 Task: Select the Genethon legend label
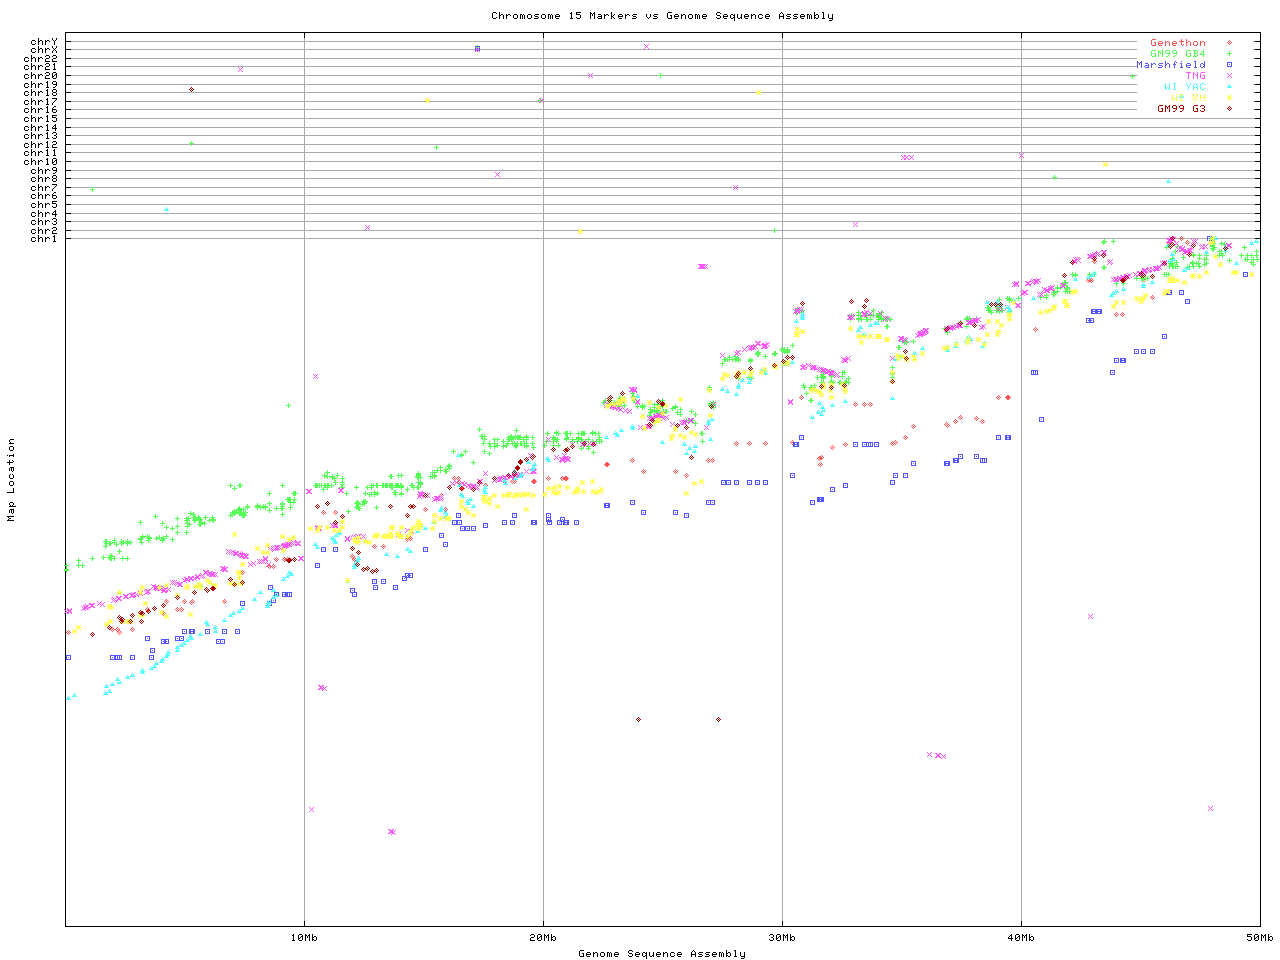(x=1177, y=43)
